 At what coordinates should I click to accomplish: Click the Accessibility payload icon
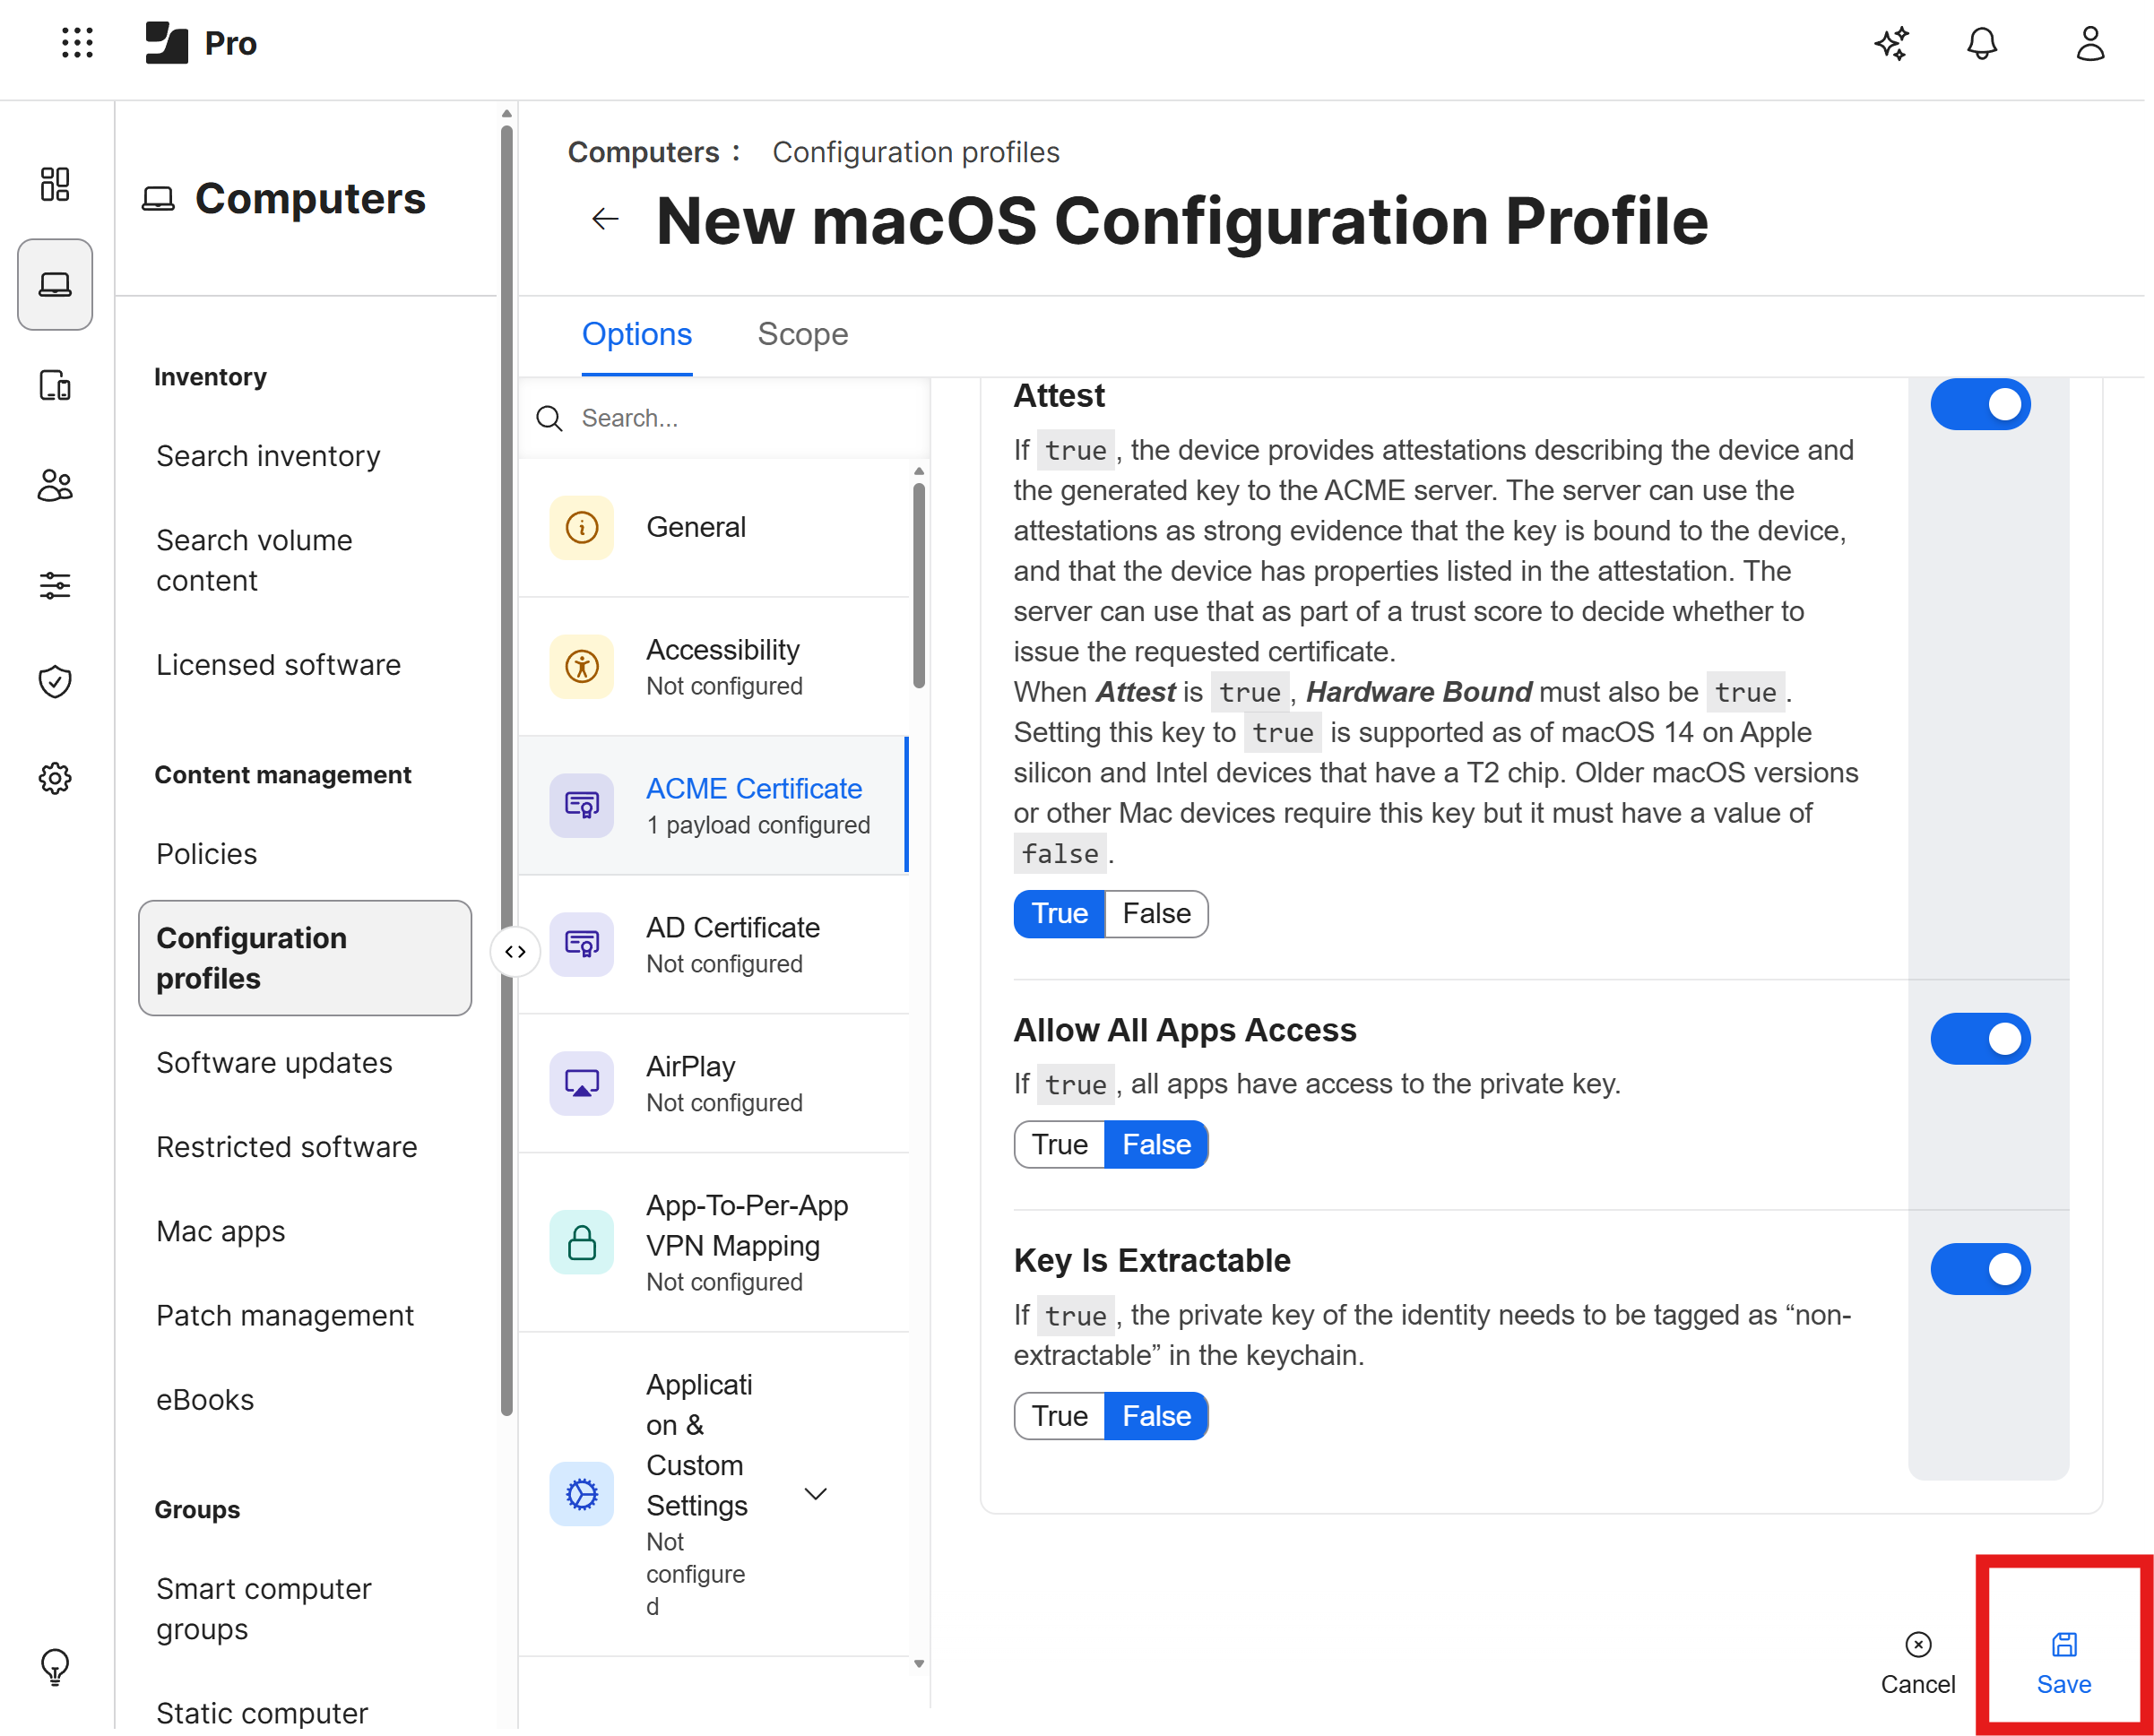(x=581, y=667)
